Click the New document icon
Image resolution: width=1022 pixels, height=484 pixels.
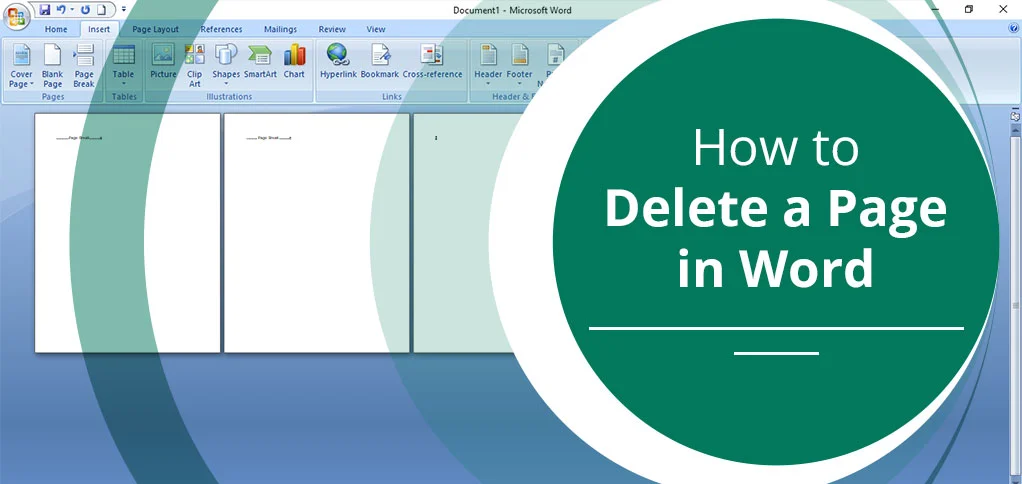[101, 10]
